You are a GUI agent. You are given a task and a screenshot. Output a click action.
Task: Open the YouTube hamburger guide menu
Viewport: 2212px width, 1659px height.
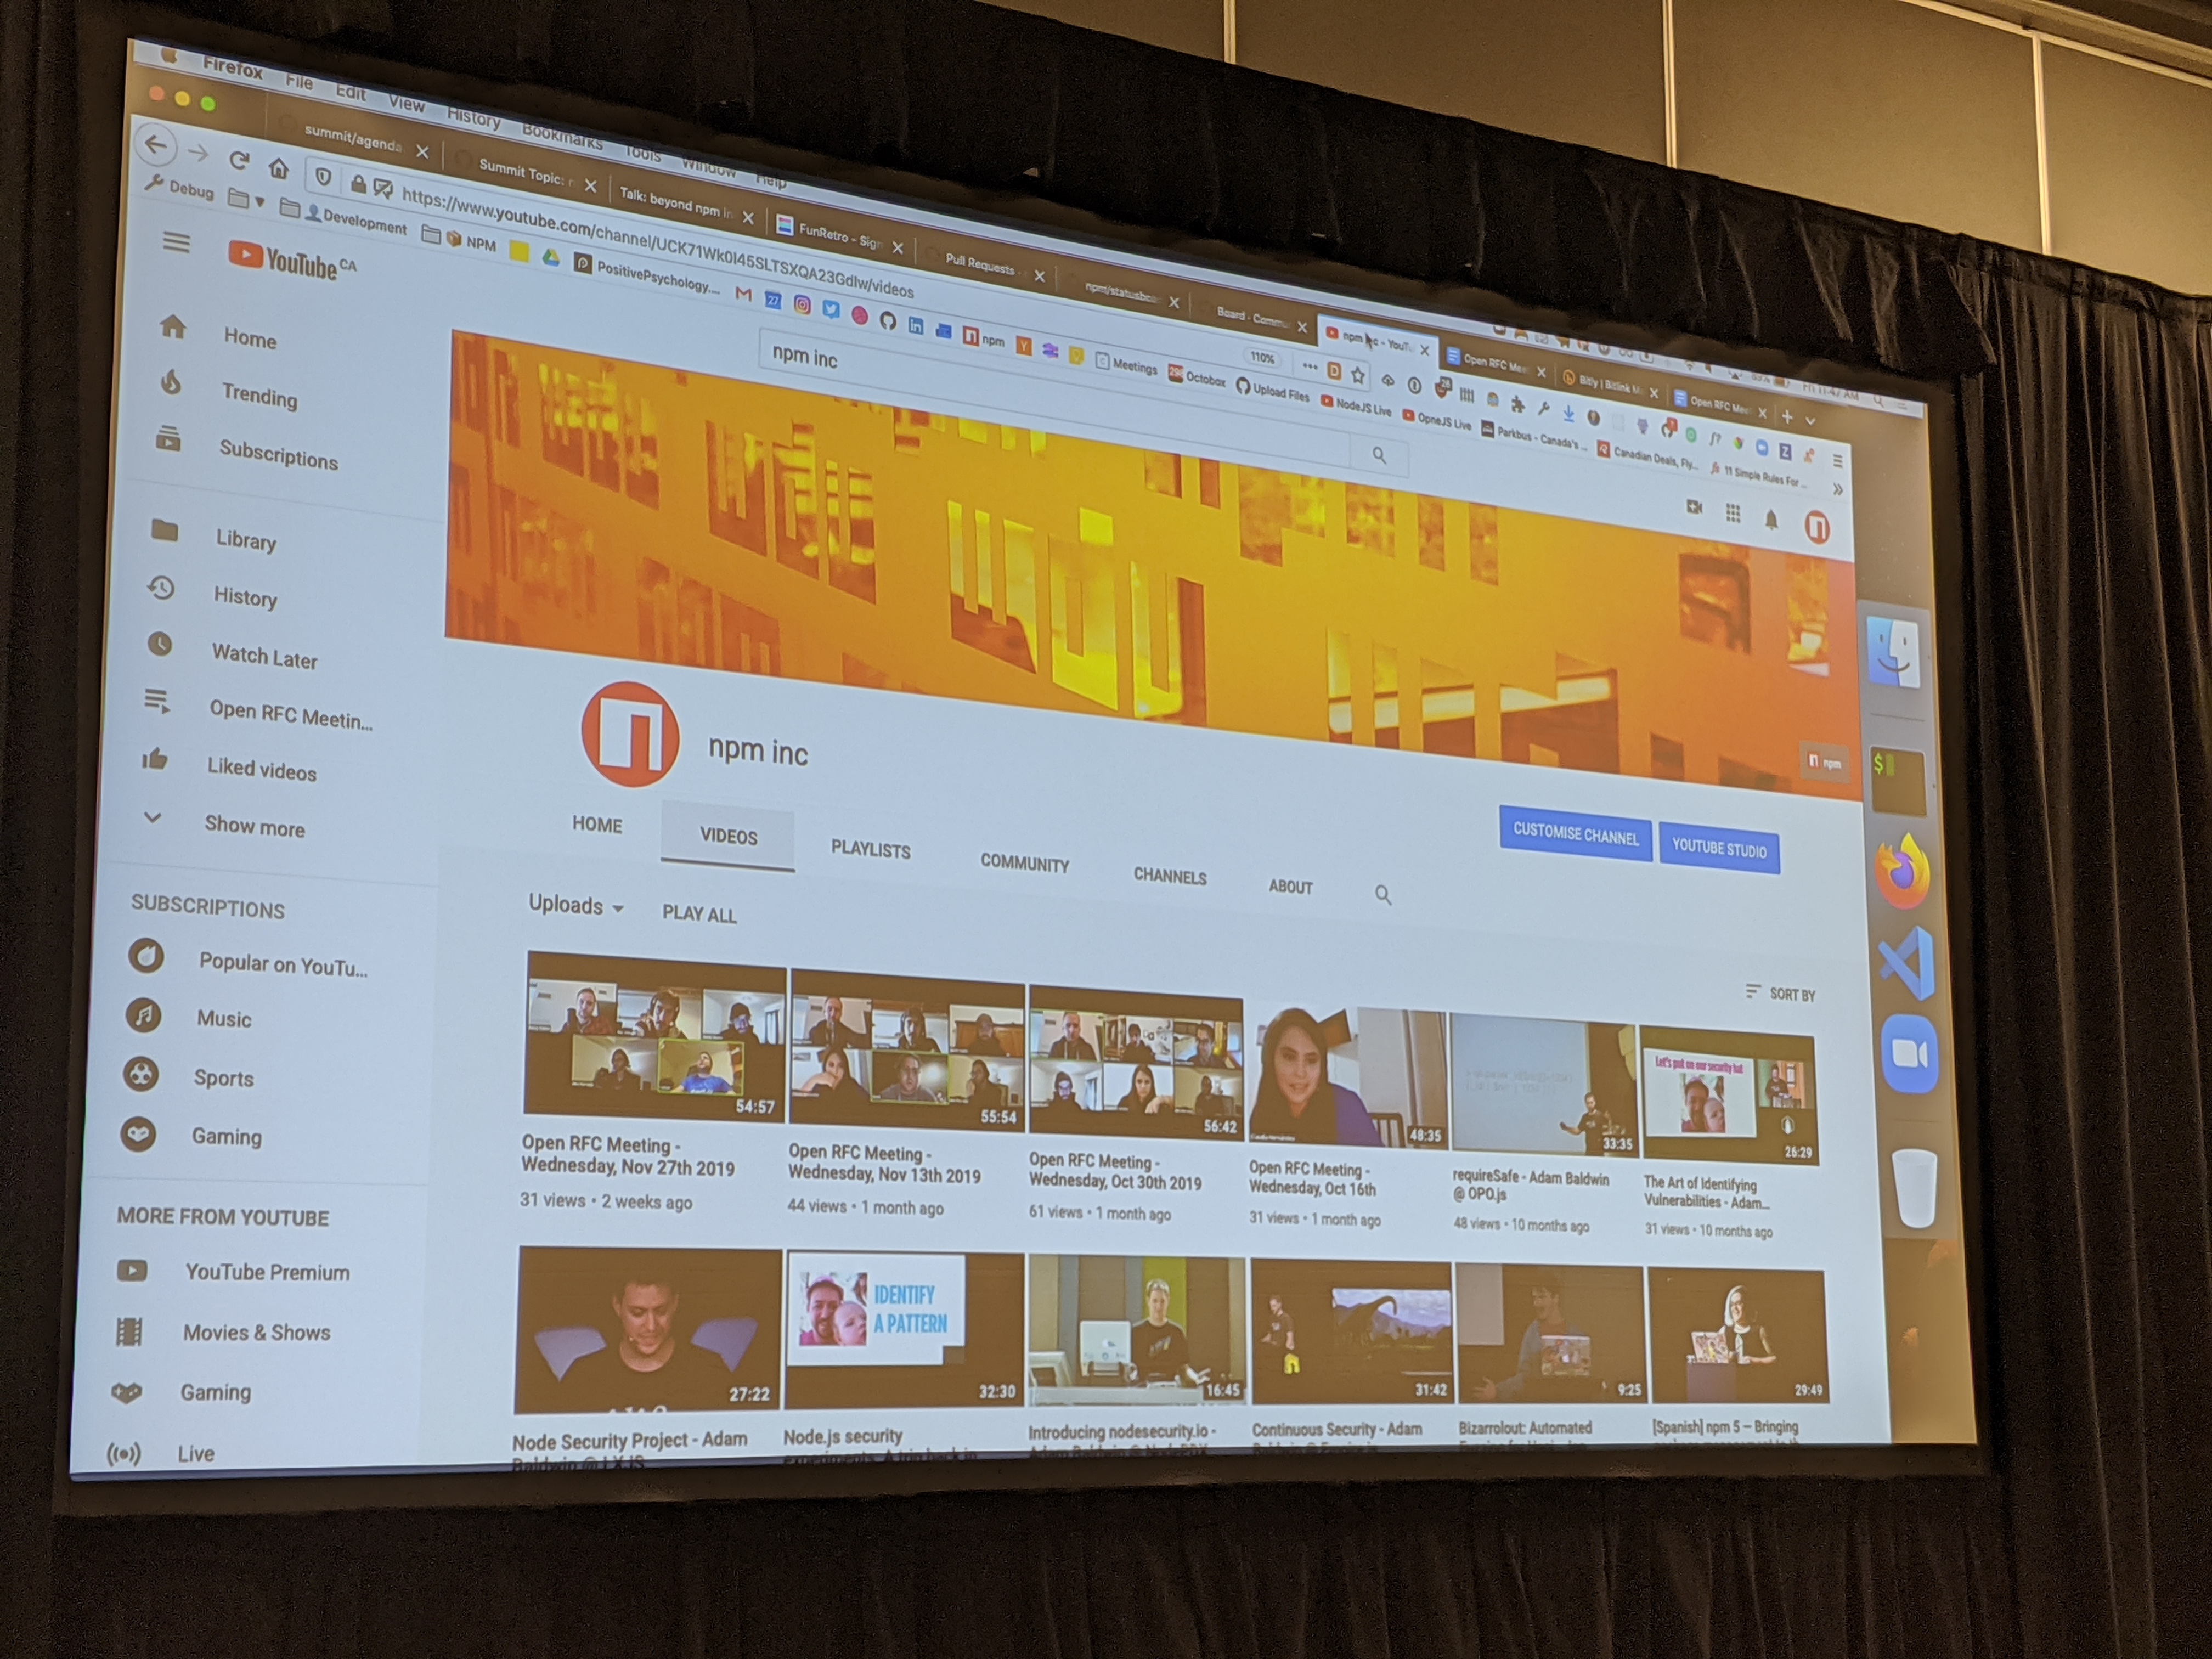point(176,242)
